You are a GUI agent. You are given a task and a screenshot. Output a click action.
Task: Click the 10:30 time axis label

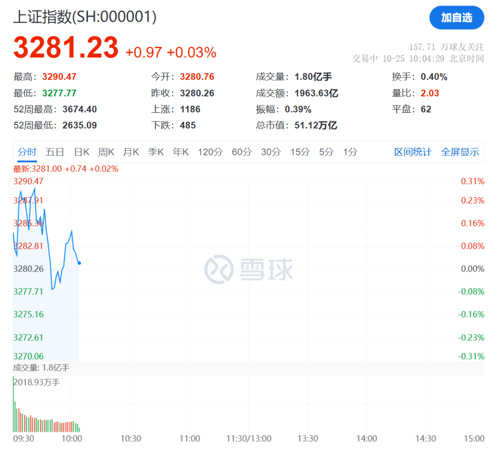[131, 439]
